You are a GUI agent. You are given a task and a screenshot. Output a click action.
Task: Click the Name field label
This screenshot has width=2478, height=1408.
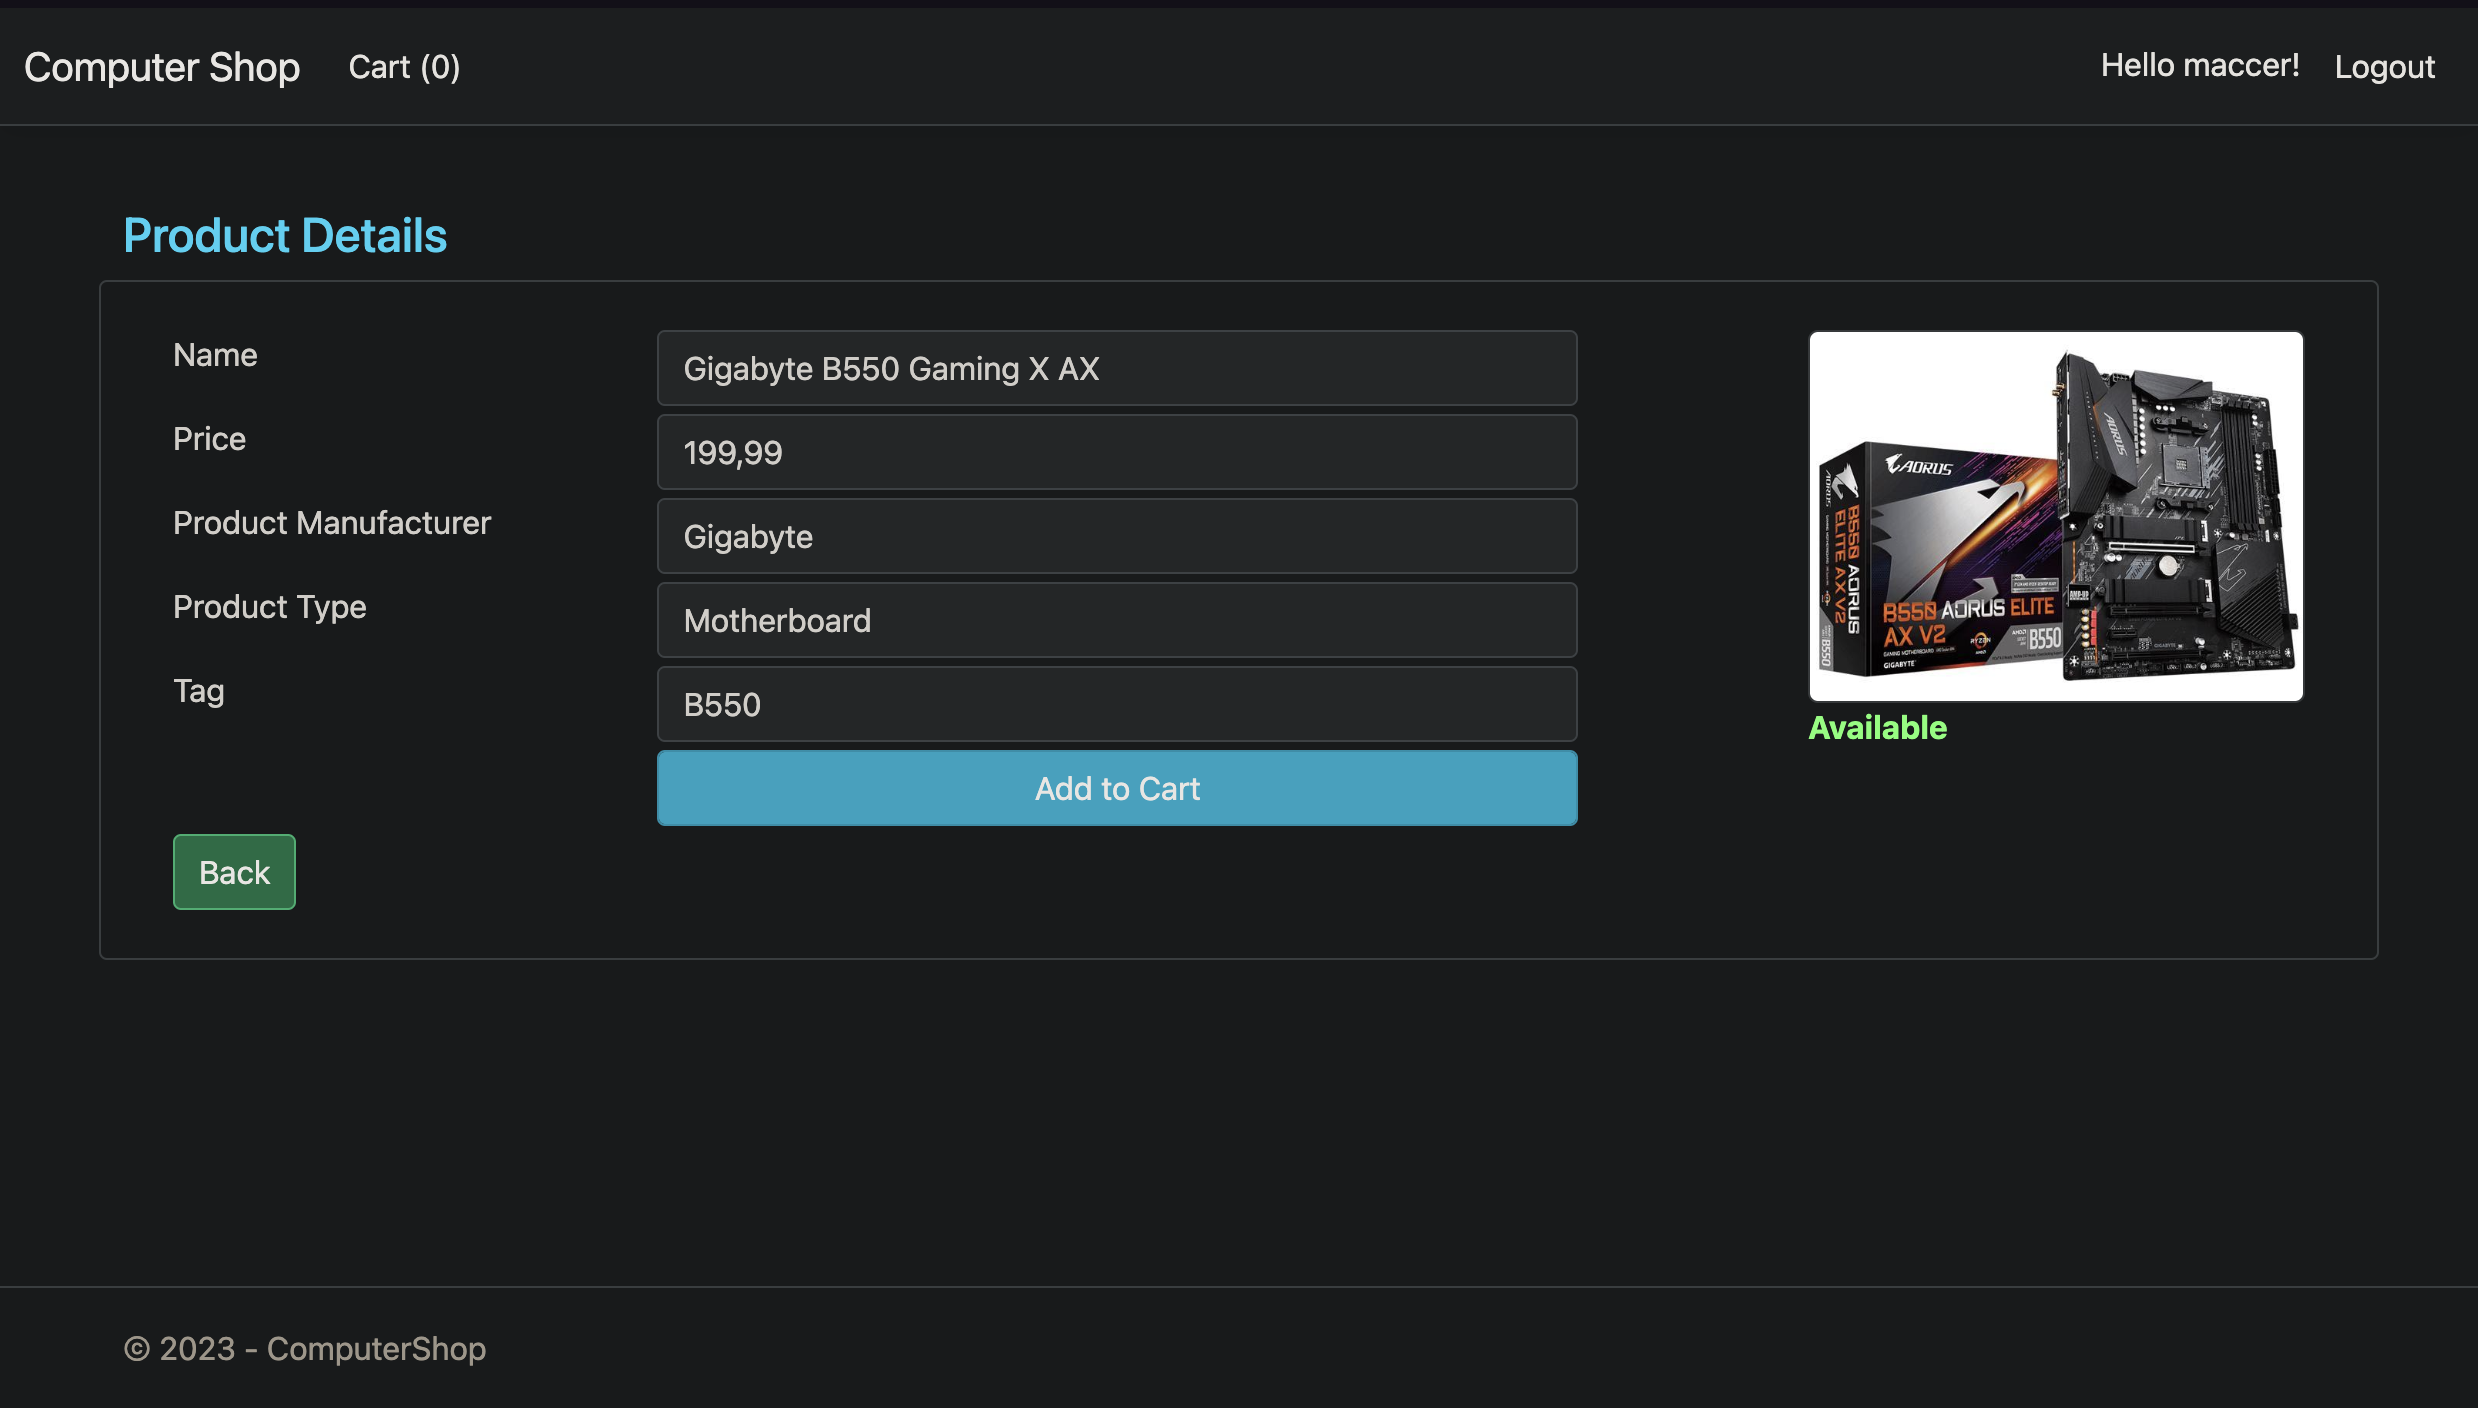coord(215,354)
